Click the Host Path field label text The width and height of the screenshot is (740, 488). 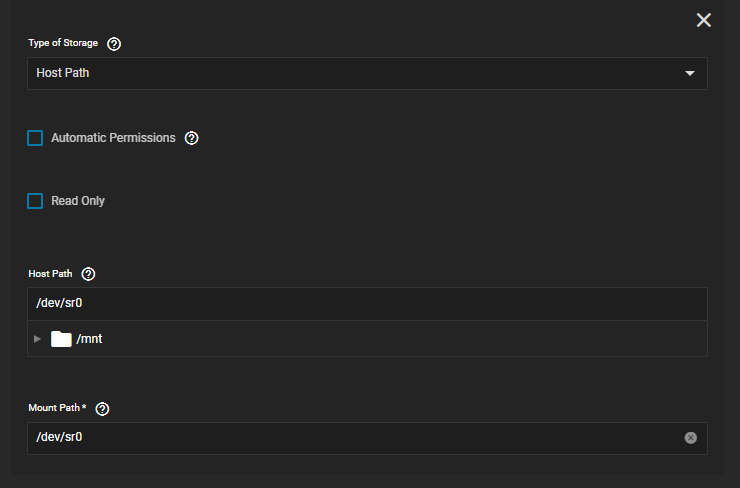(50, 274)
